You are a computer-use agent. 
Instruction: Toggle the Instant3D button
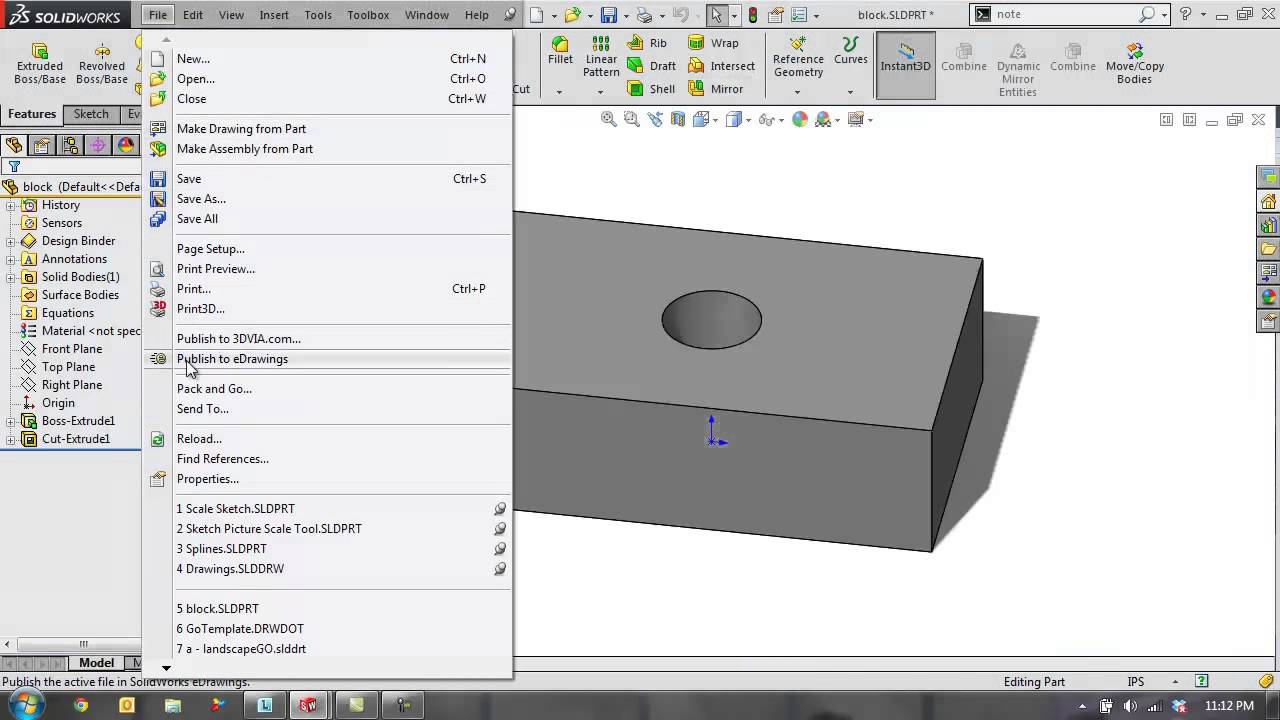coord(906,65)
